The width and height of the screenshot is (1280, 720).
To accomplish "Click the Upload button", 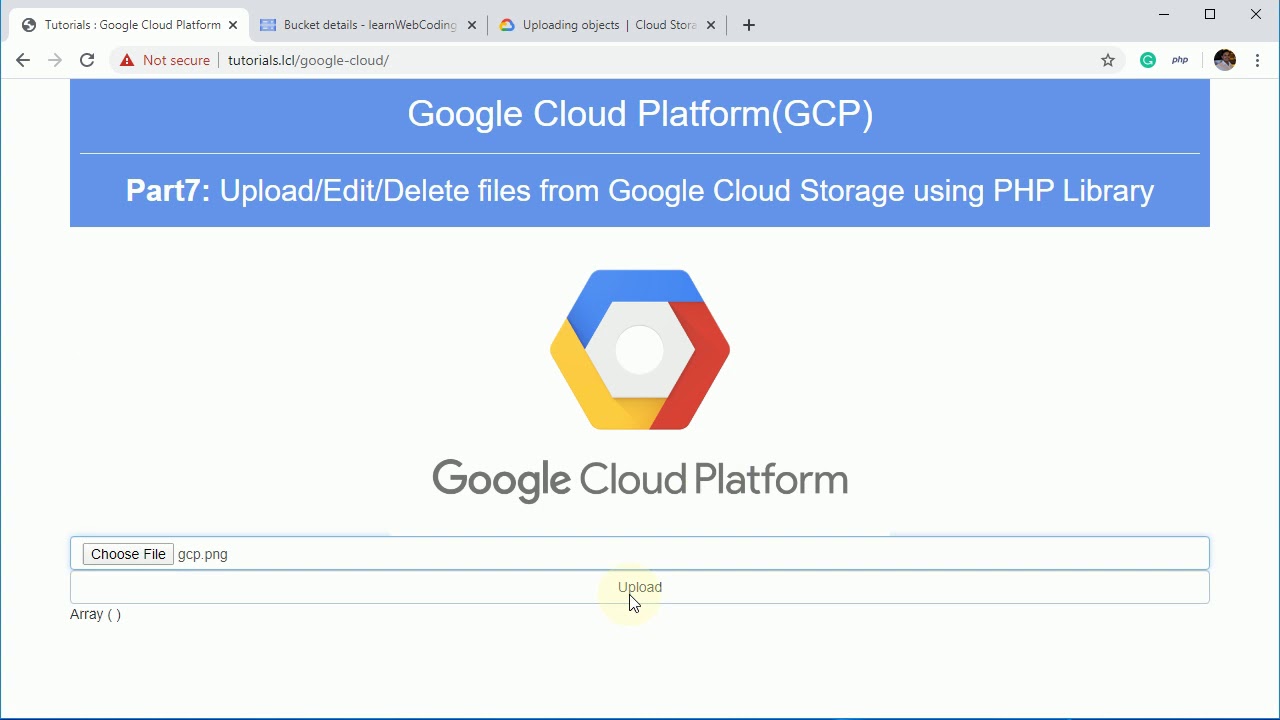I will point(640,587).
